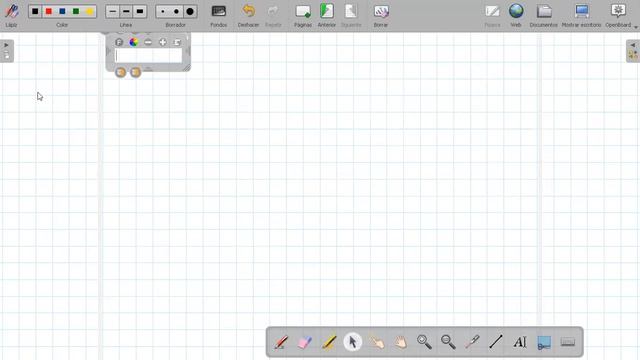640x360 pixels.
Task: Click the Borrar erase page button
Action: point(381,15)
